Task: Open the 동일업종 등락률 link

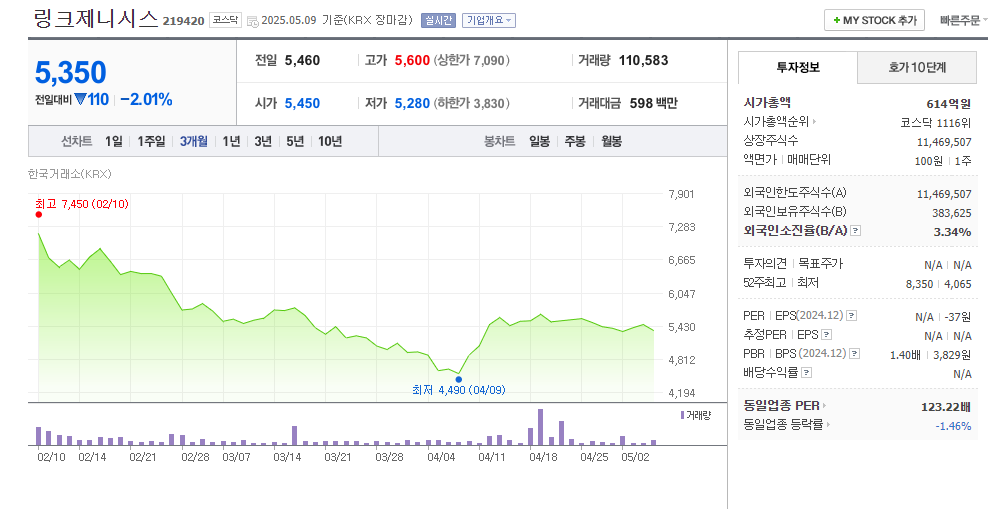Action: point(787,424)
